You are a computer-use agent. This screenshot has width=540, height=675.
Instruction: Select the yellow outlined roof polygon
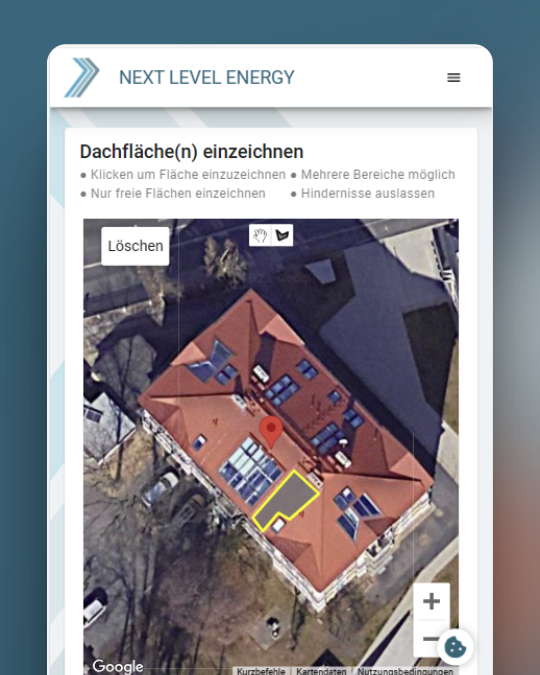289,498
